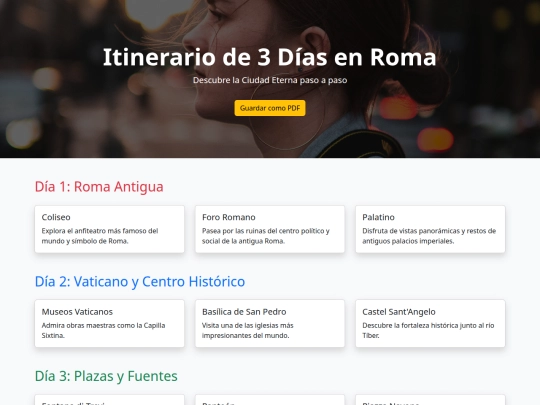The width and height of the screenshot is (540, 405).
Task: Open the Palatino card title
Action: pyautogui.click(x=378, y=217)
